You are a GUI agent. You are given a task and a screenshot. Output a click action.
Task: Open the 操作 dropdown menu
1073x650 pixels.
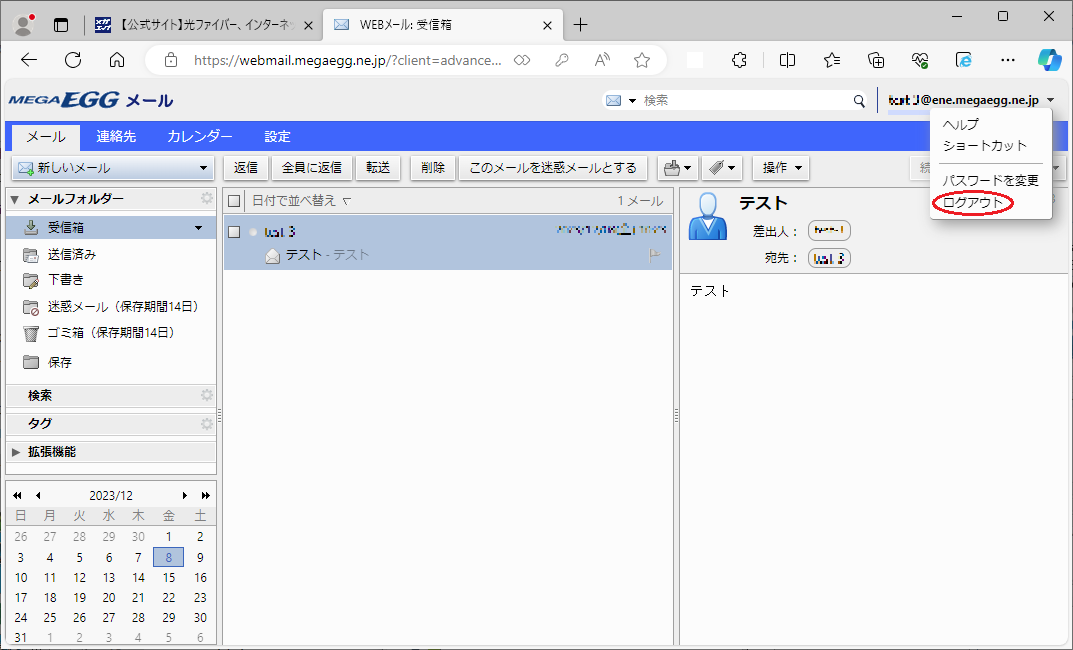coord(781,168)
